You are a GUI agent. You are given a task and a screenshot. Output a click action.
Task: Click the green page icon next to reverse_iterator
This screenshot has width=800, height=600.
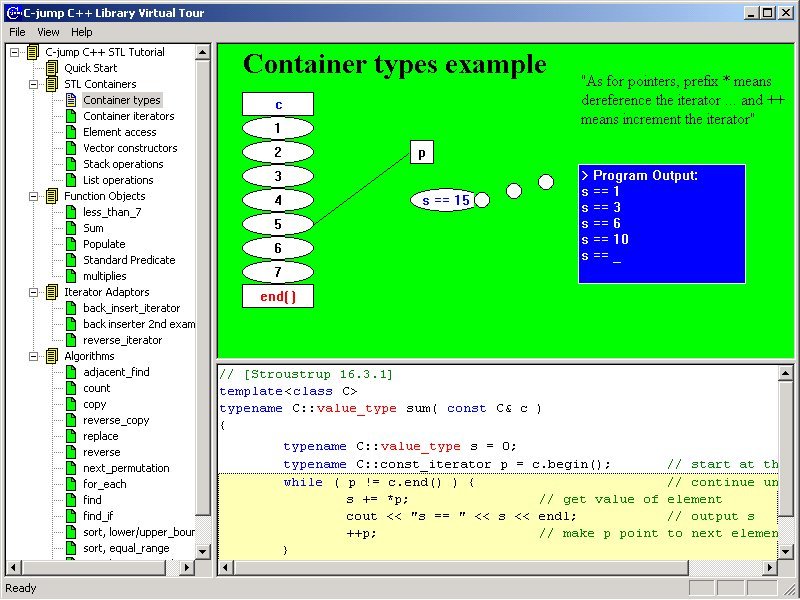(x=71, y=340)
